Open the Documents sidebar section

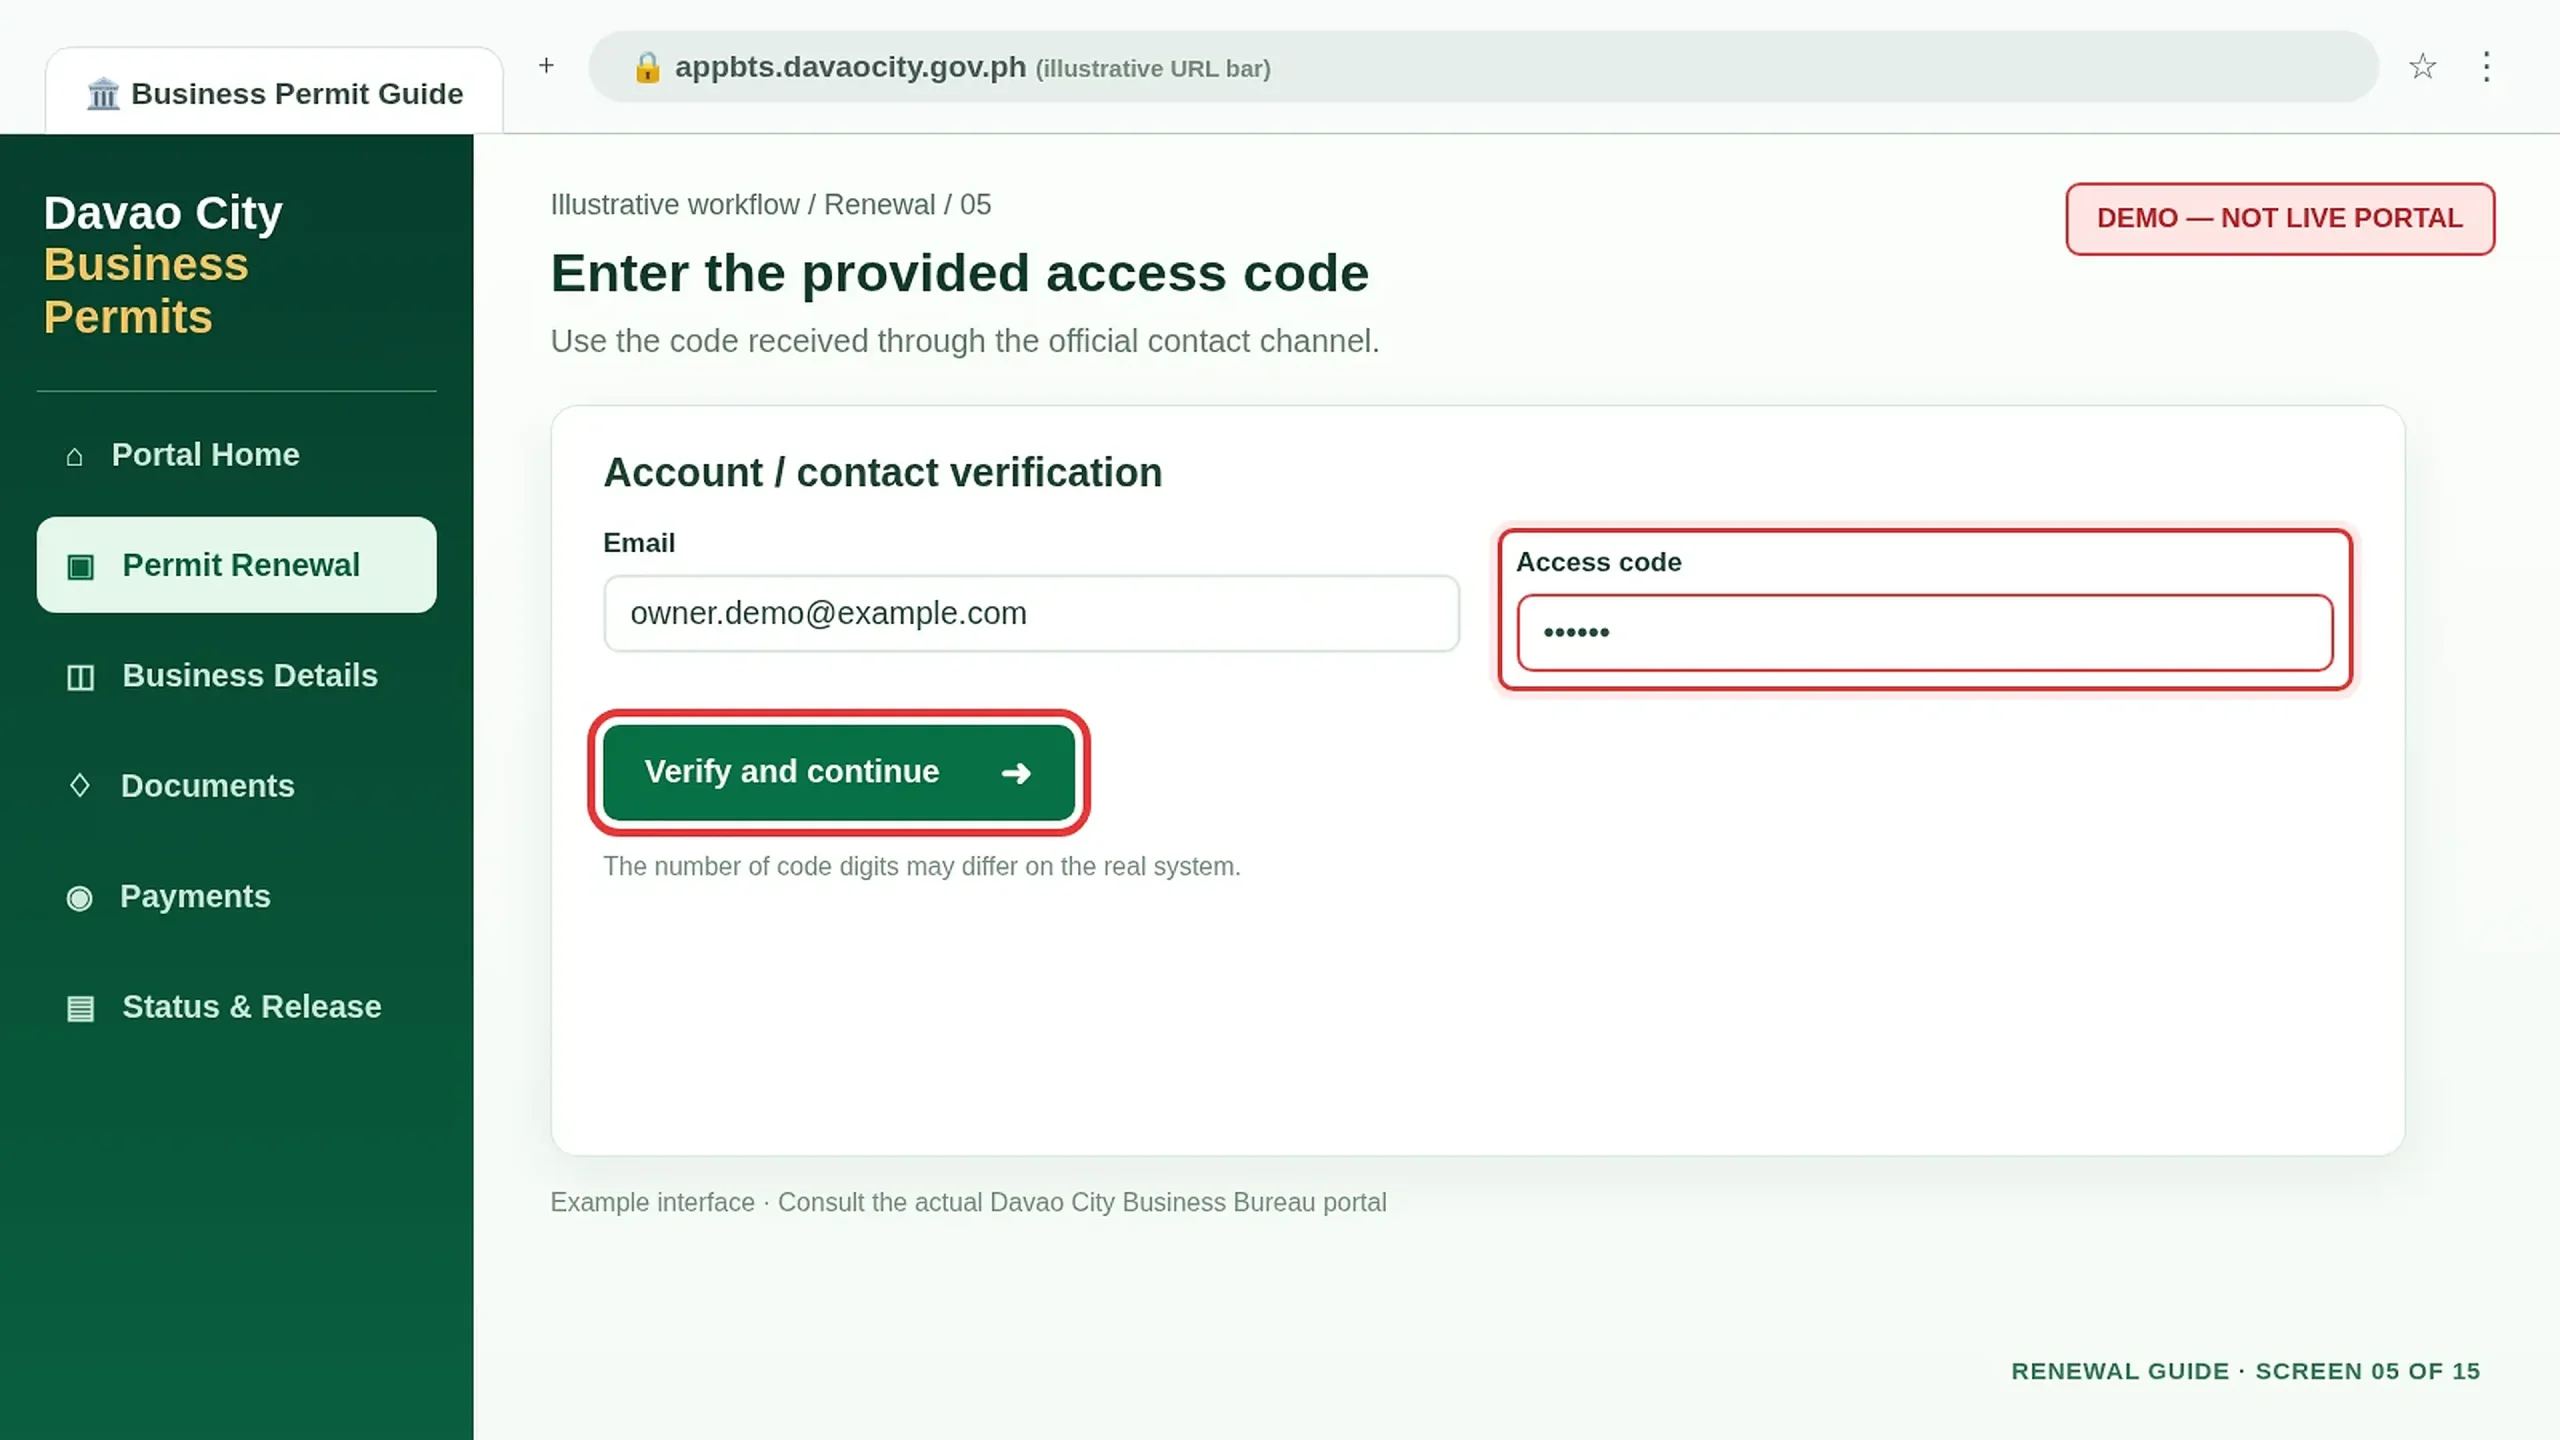coord(236,786)
